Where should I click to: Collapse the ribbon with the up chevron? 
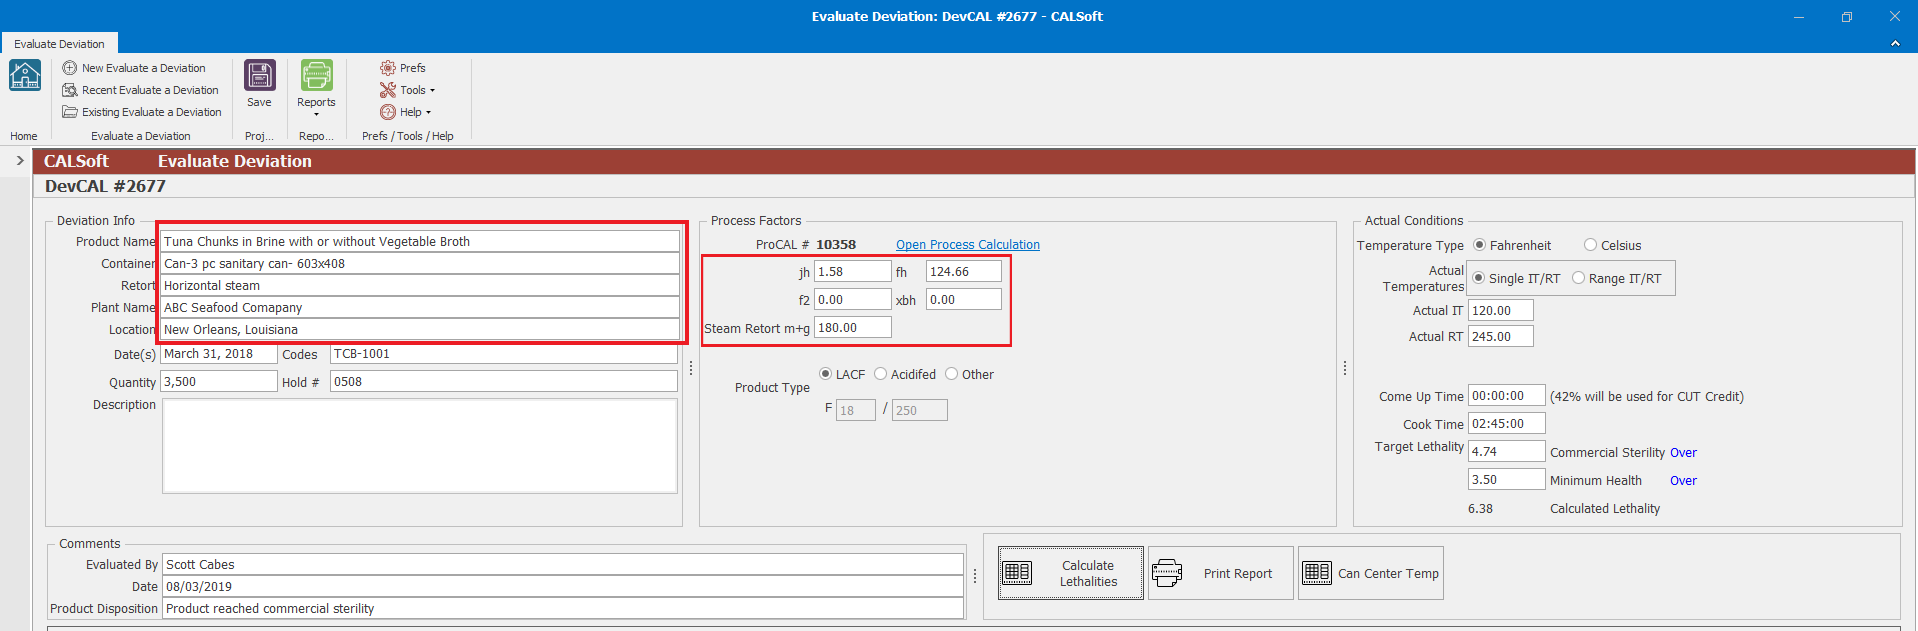point(1895,44)
